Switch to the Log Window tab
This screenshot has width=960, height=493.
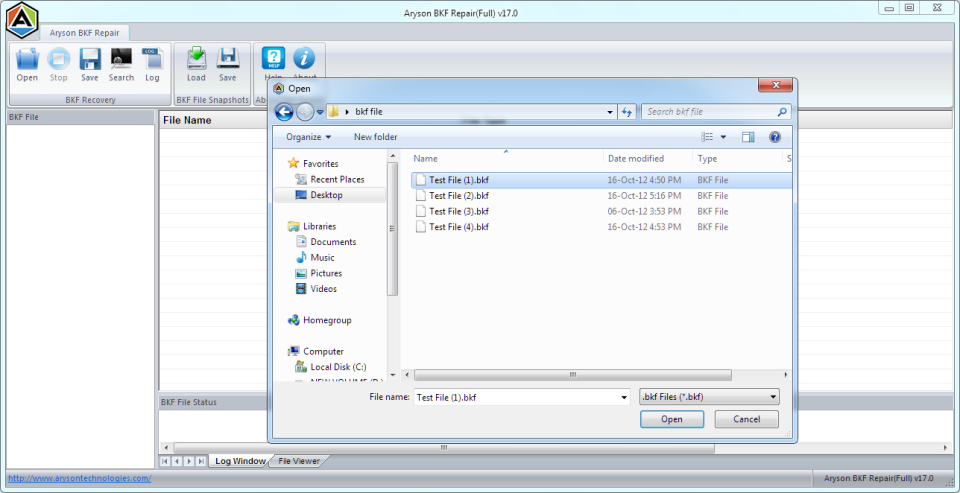click(240, 461)
